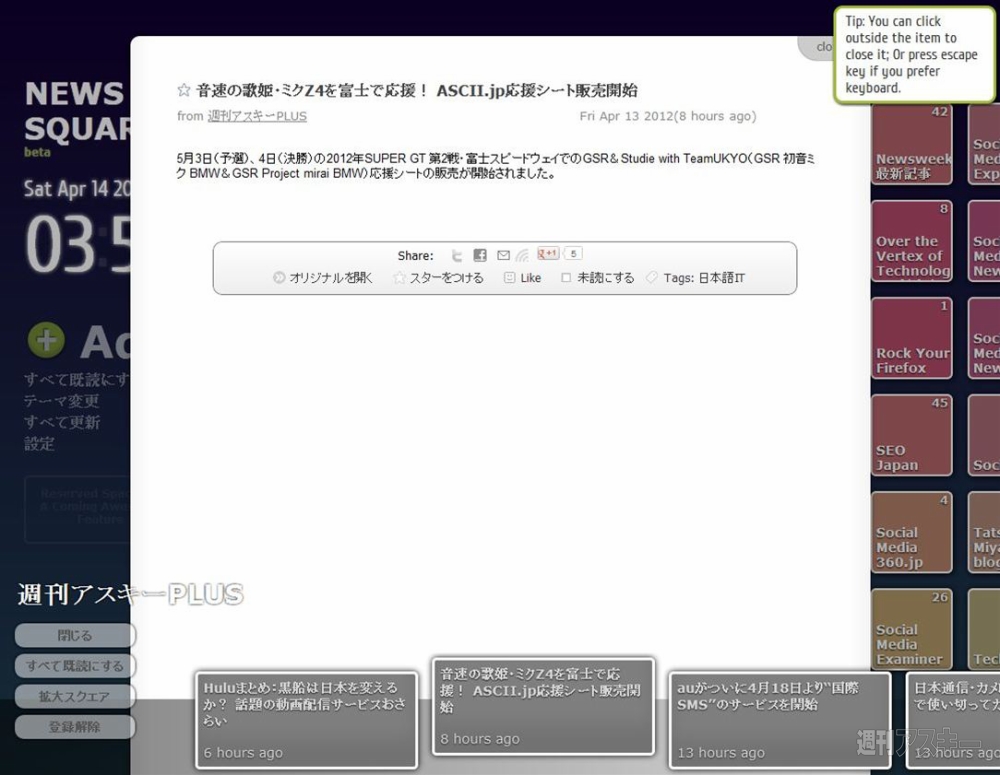1000x775 pixels.
Task: Click the star icon beside the article title
Action: [184, 90]
